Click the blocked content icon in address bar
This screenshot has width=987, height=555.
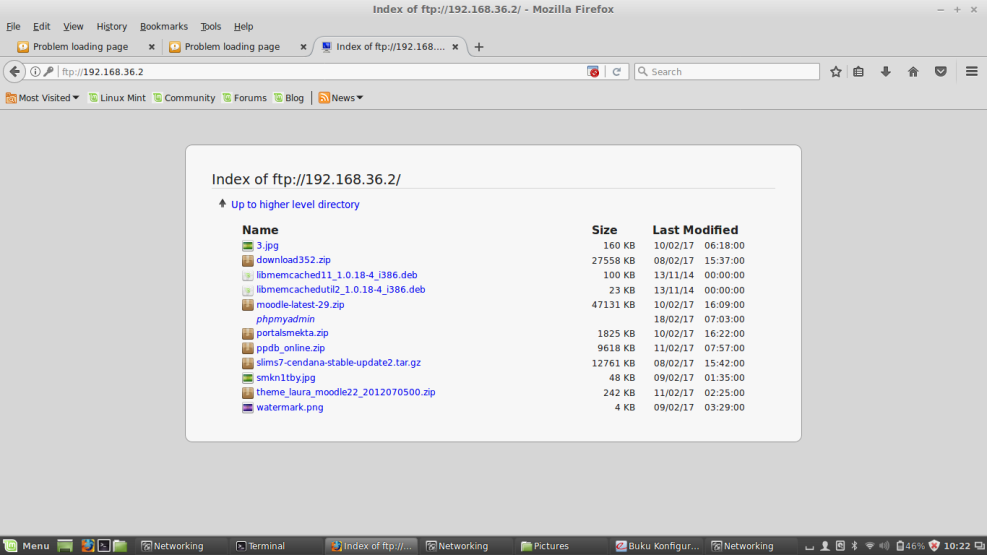593,72
